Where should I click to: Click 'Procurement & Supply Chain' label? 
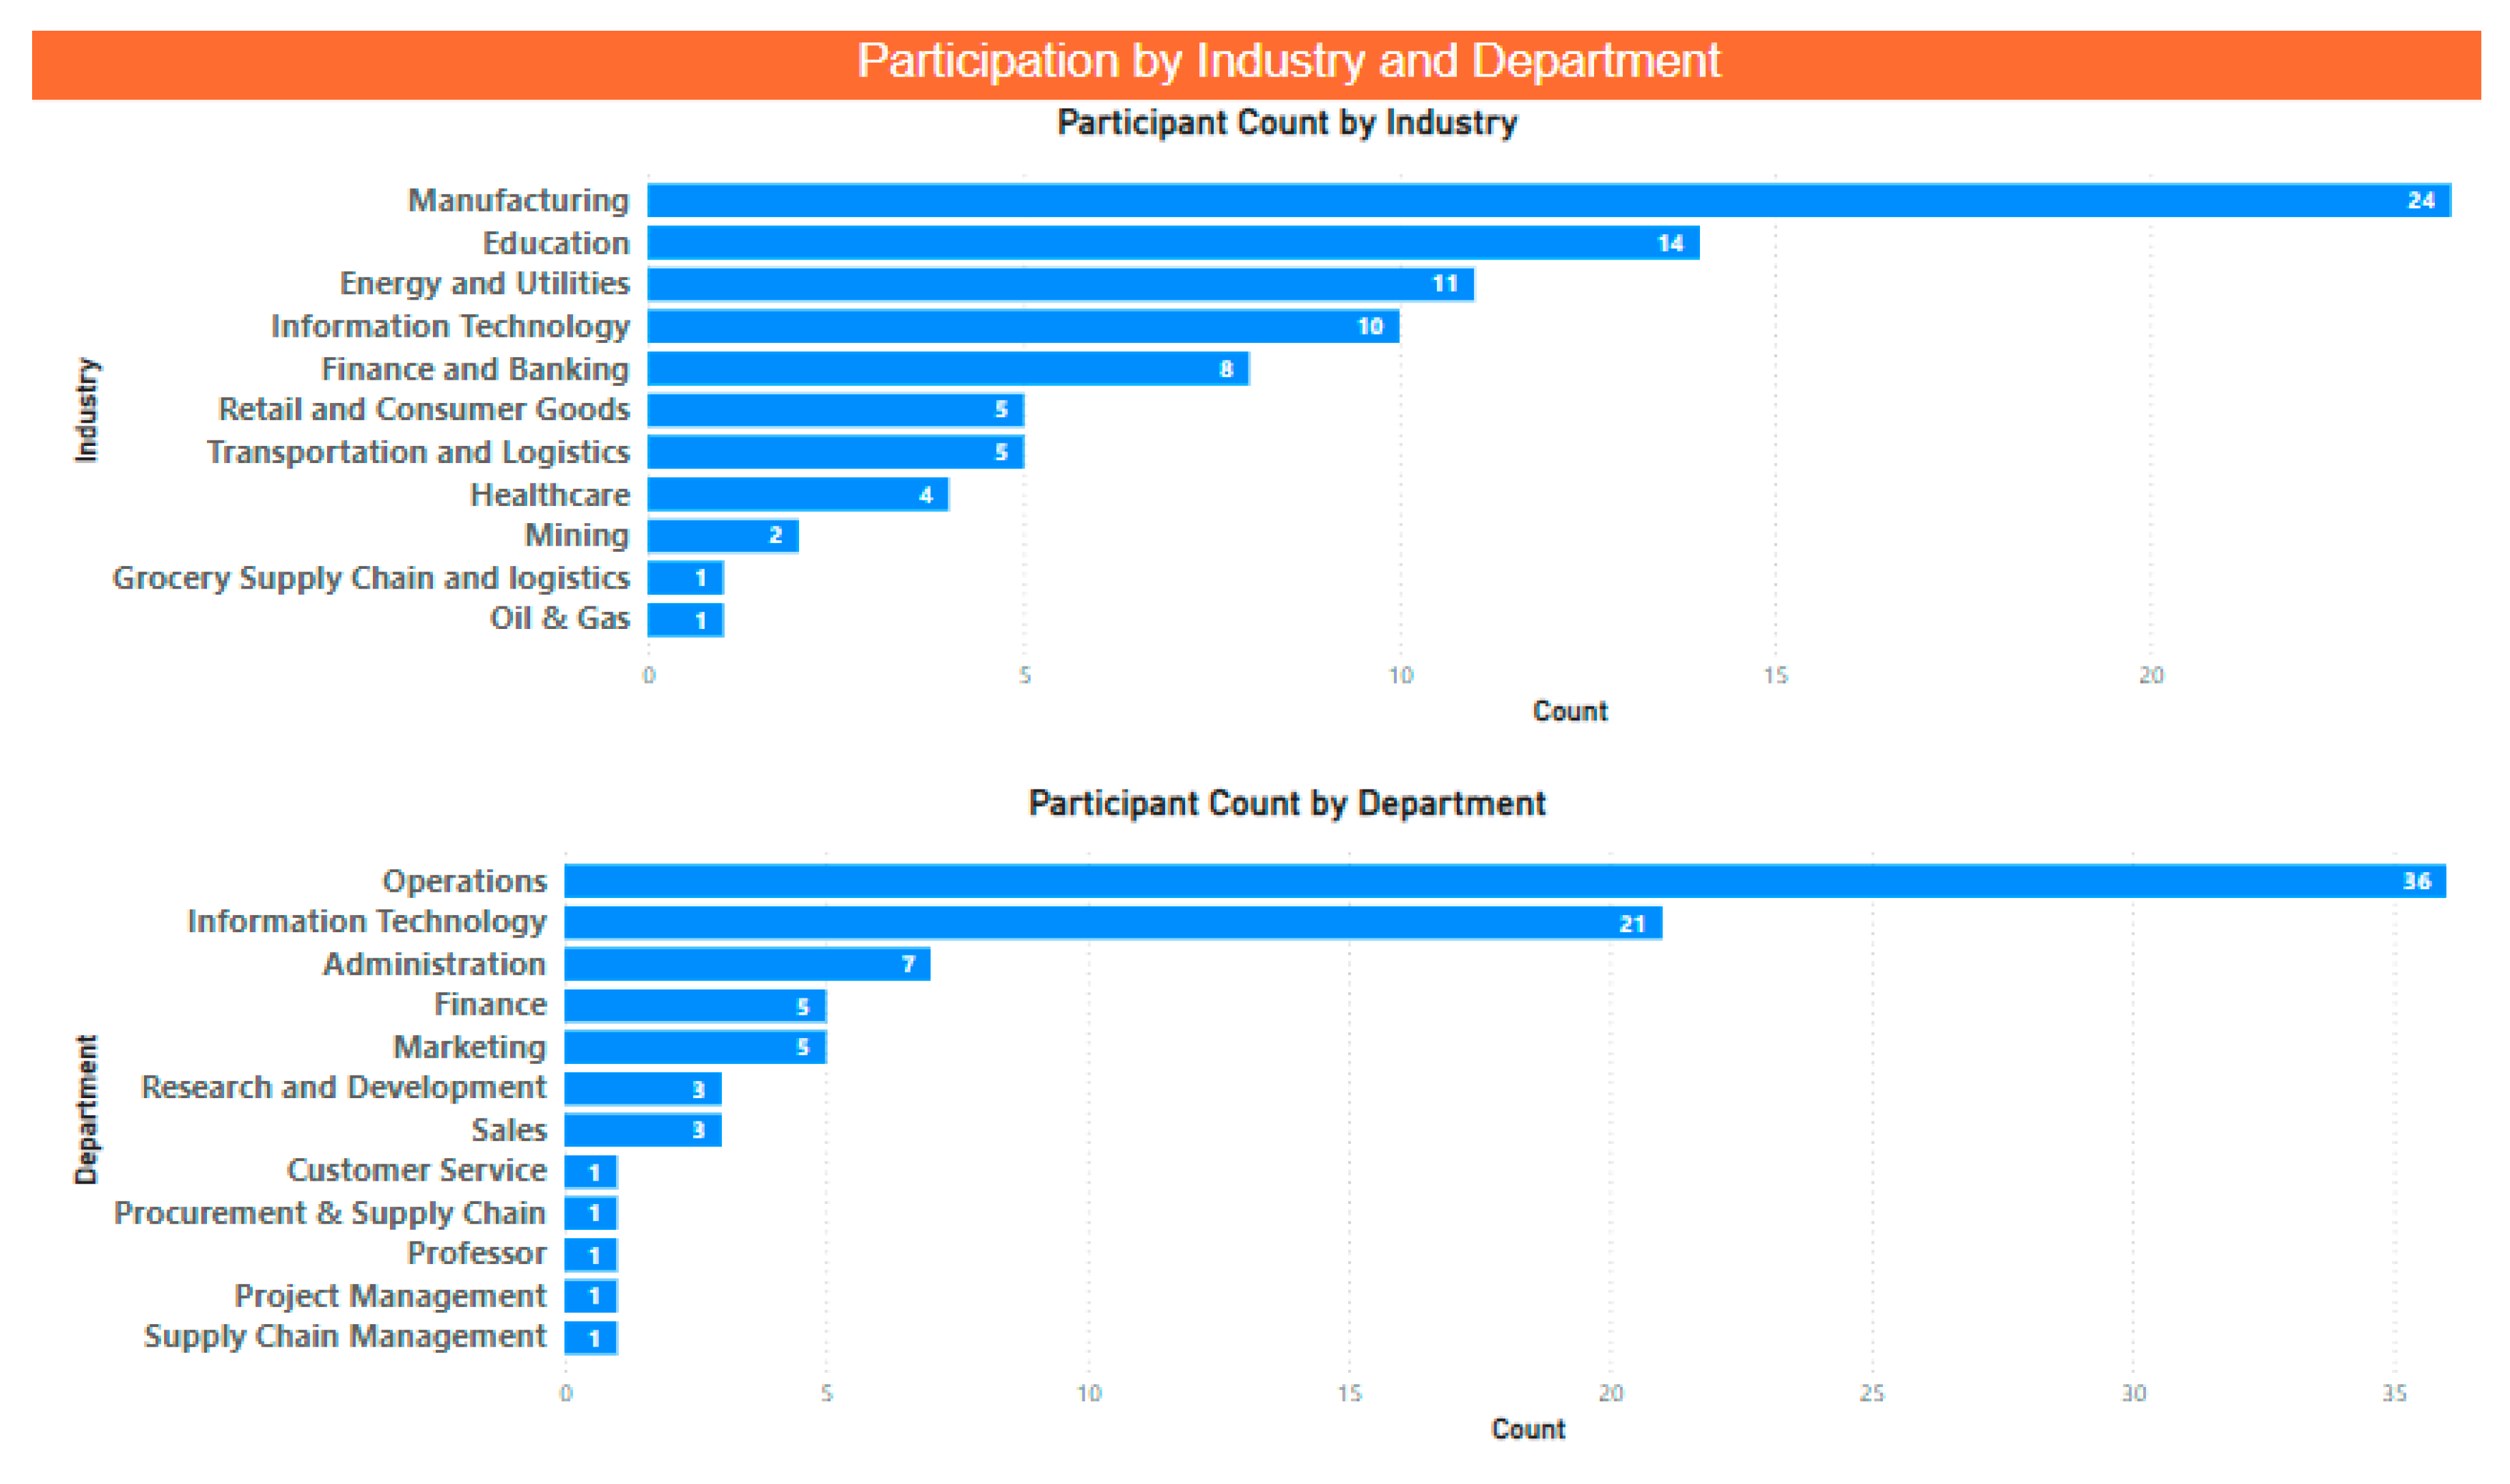(x=330, y=1214)
